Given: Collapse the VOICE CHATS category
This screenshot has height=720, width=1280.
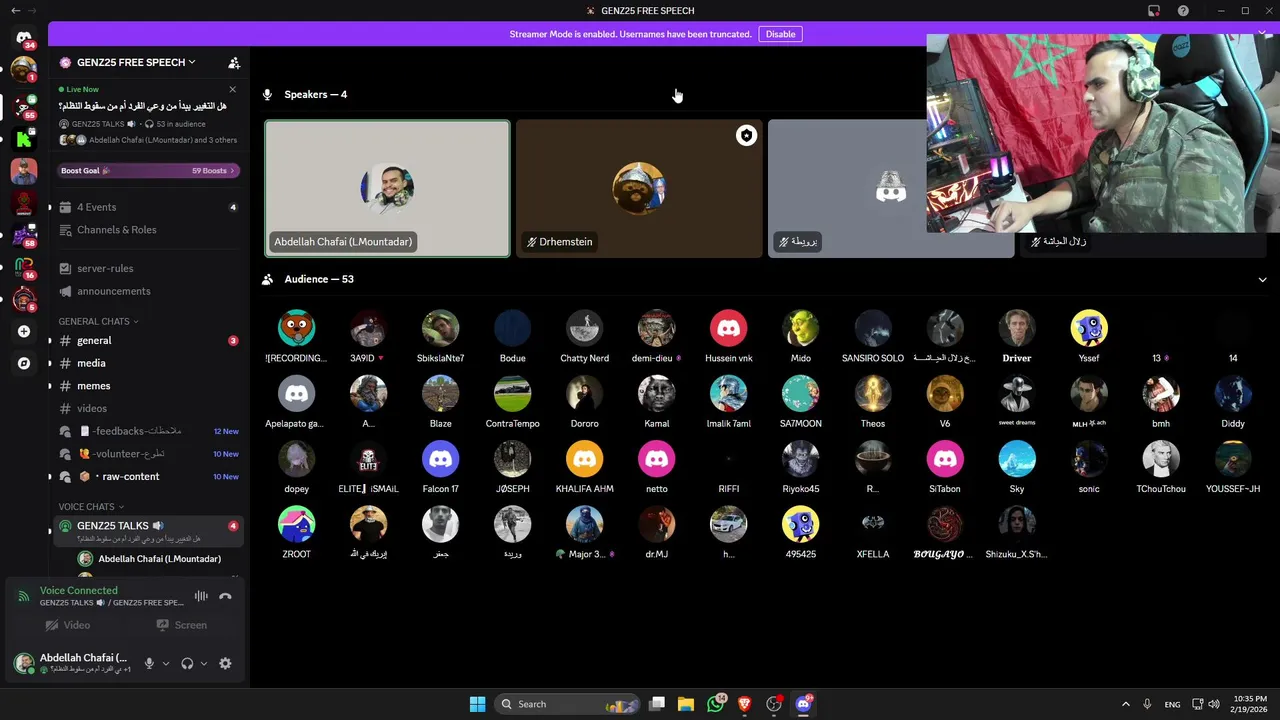Looking at the screenshot, I should 91,507.
